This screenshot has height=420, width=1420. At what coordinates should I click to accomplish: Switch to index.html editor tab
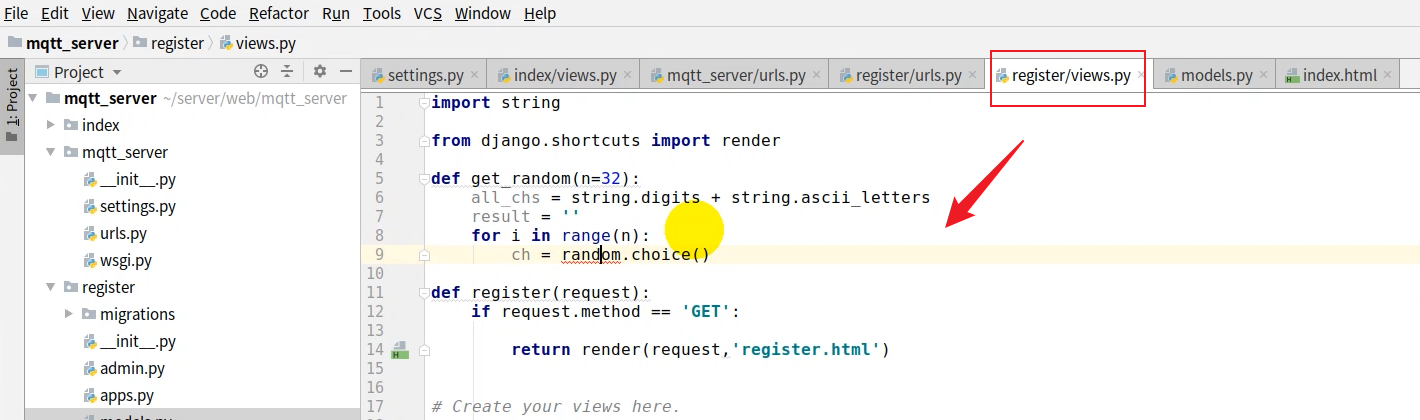1339,75
